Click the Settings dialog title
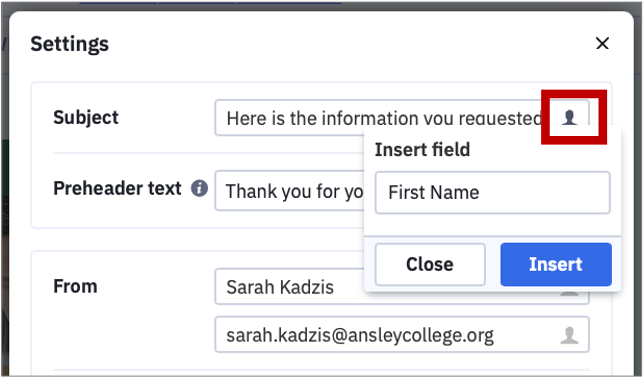 69,43
